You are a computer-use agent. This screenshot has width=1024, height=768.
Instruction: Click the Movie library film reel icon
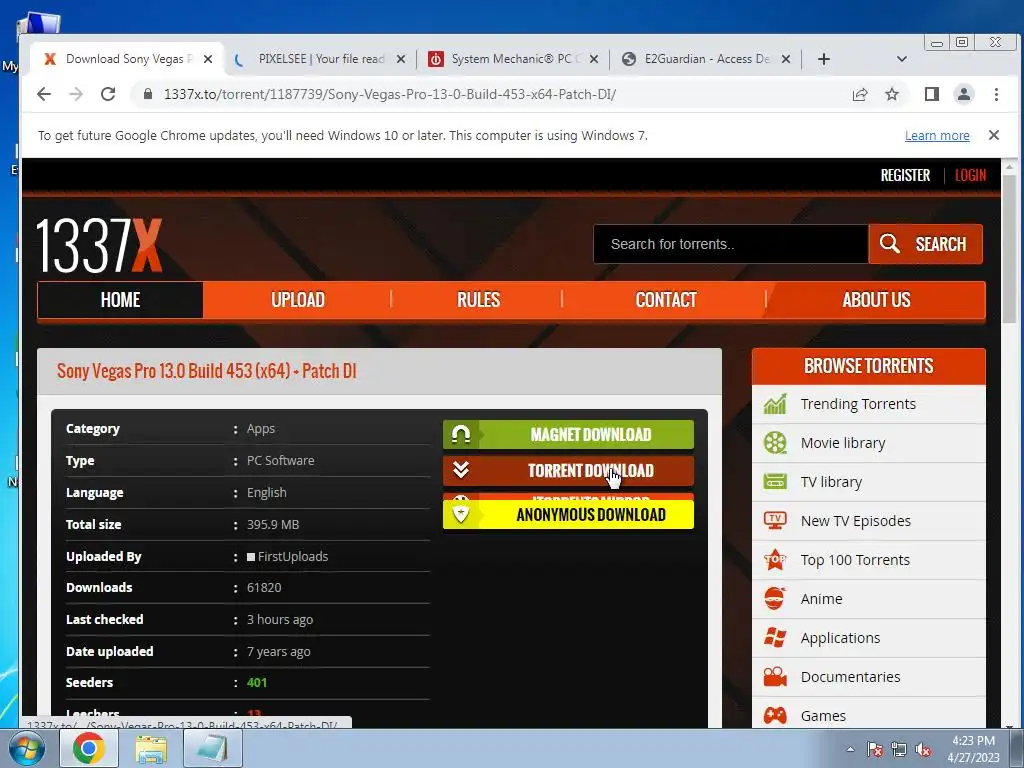coord(775,443)
